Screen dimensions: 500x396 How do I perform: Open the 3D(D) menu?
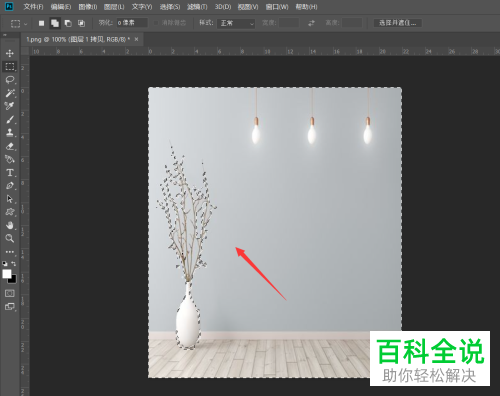coord(223,7)
